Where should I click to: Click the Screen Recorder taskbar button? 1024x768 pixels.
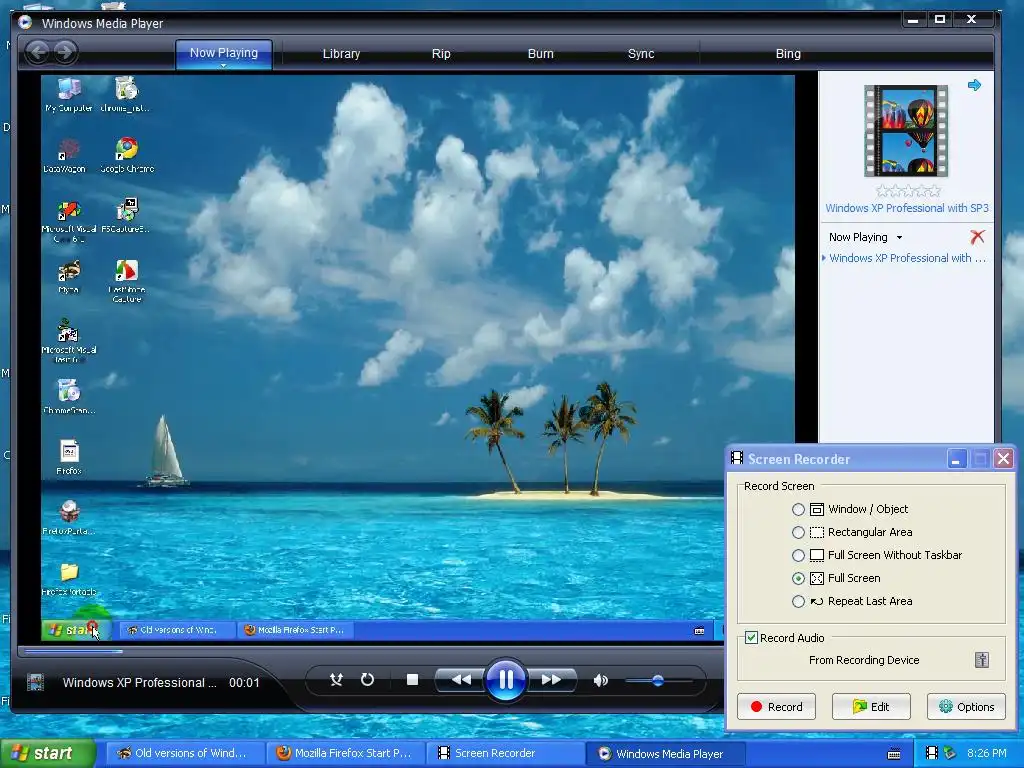pyautogui.click(x=505, y=753)
